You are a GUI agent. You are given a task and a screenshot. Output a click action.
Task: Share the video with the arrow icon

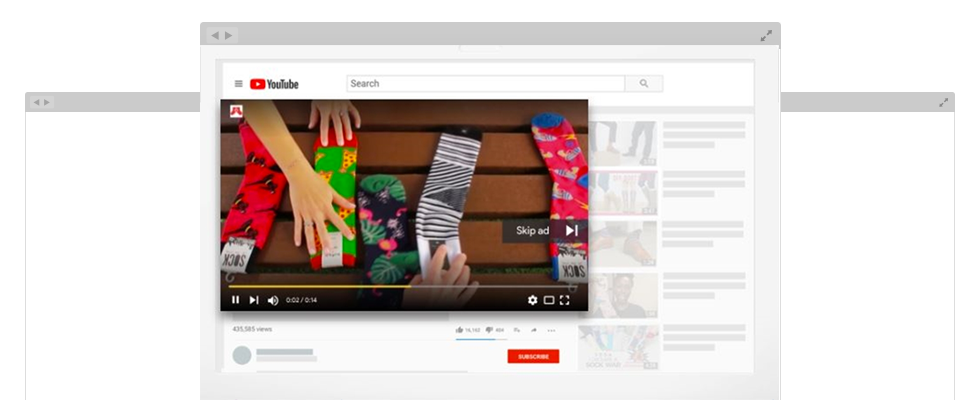click(x=534, y=330)
